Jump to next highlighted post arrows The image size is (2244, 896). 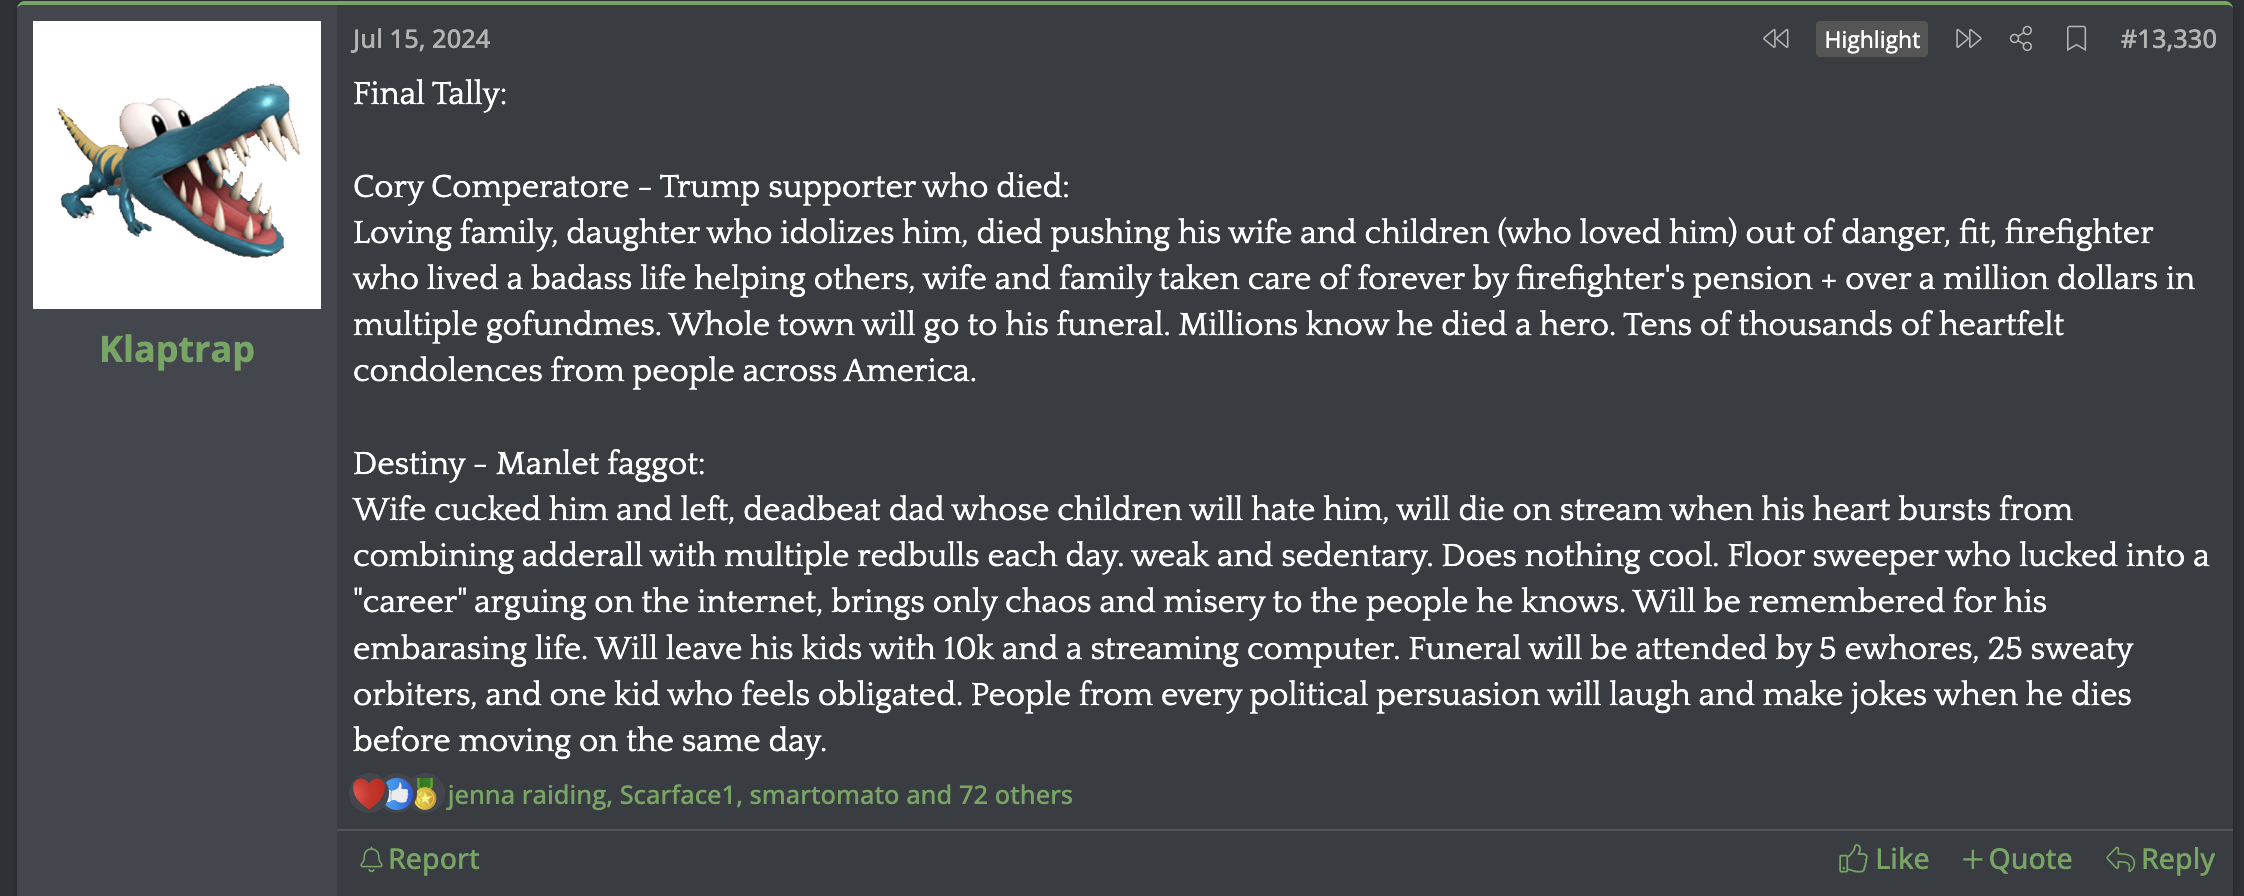coord(1968,39)
